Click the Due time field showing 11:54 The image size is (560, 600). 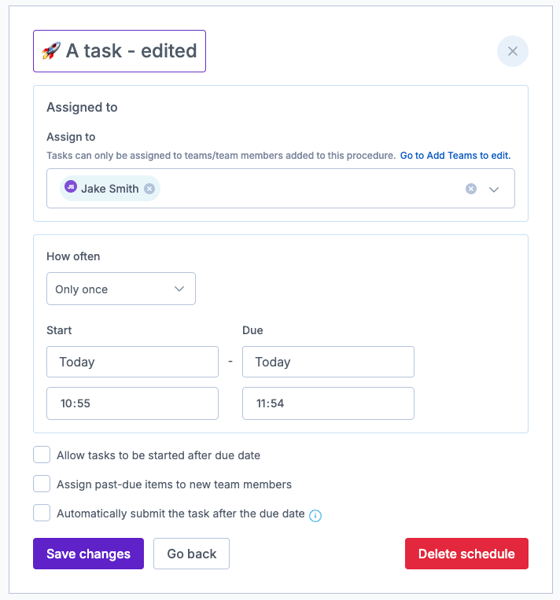[328, 403]
